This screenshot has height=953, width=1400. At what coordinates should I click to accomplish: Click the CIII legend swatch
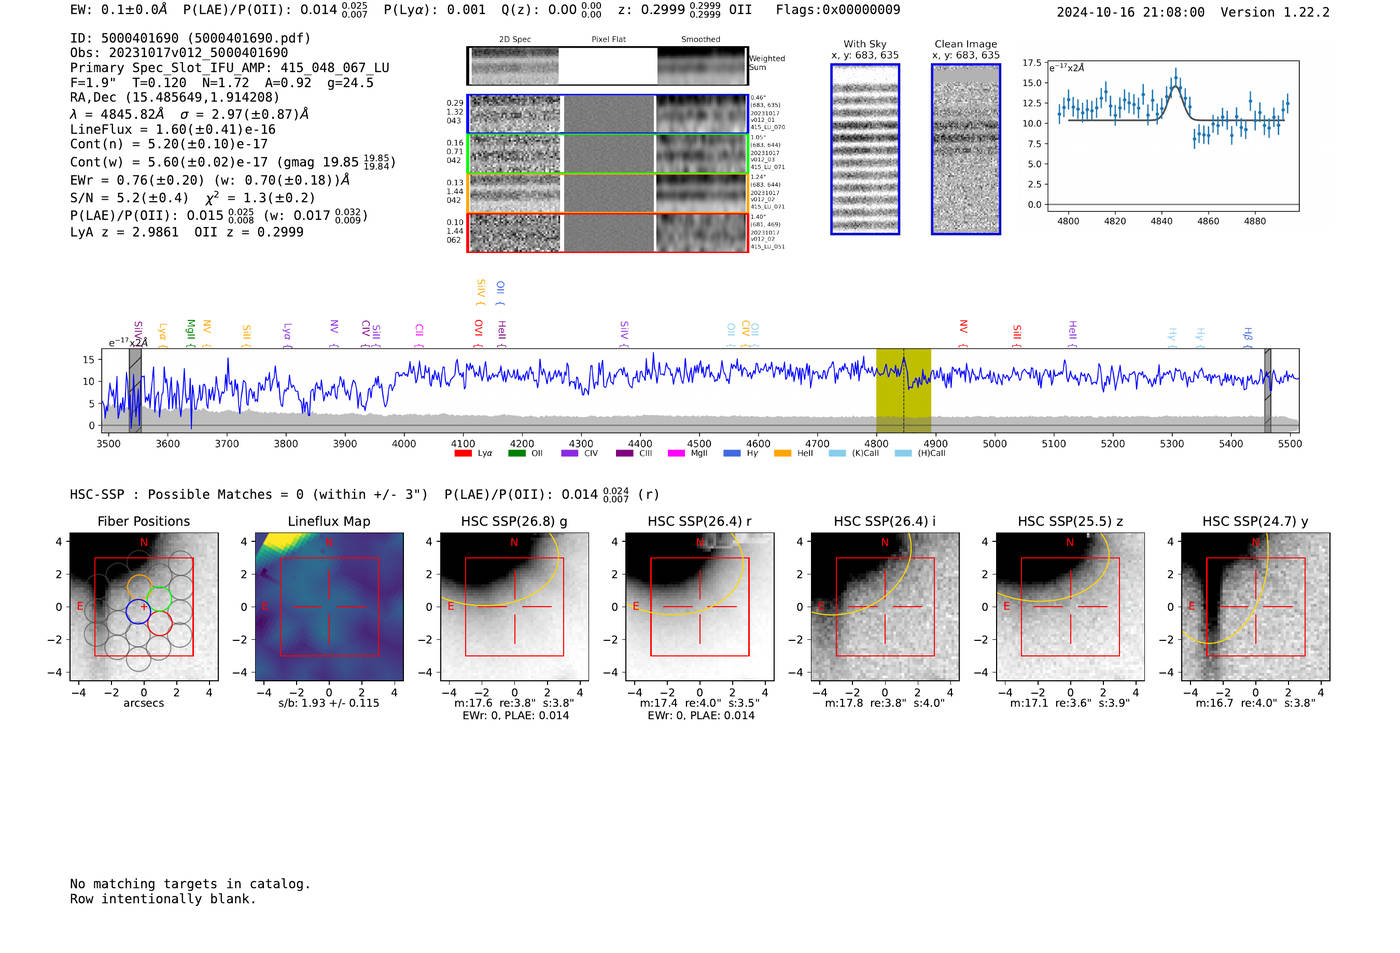[625, 453]
